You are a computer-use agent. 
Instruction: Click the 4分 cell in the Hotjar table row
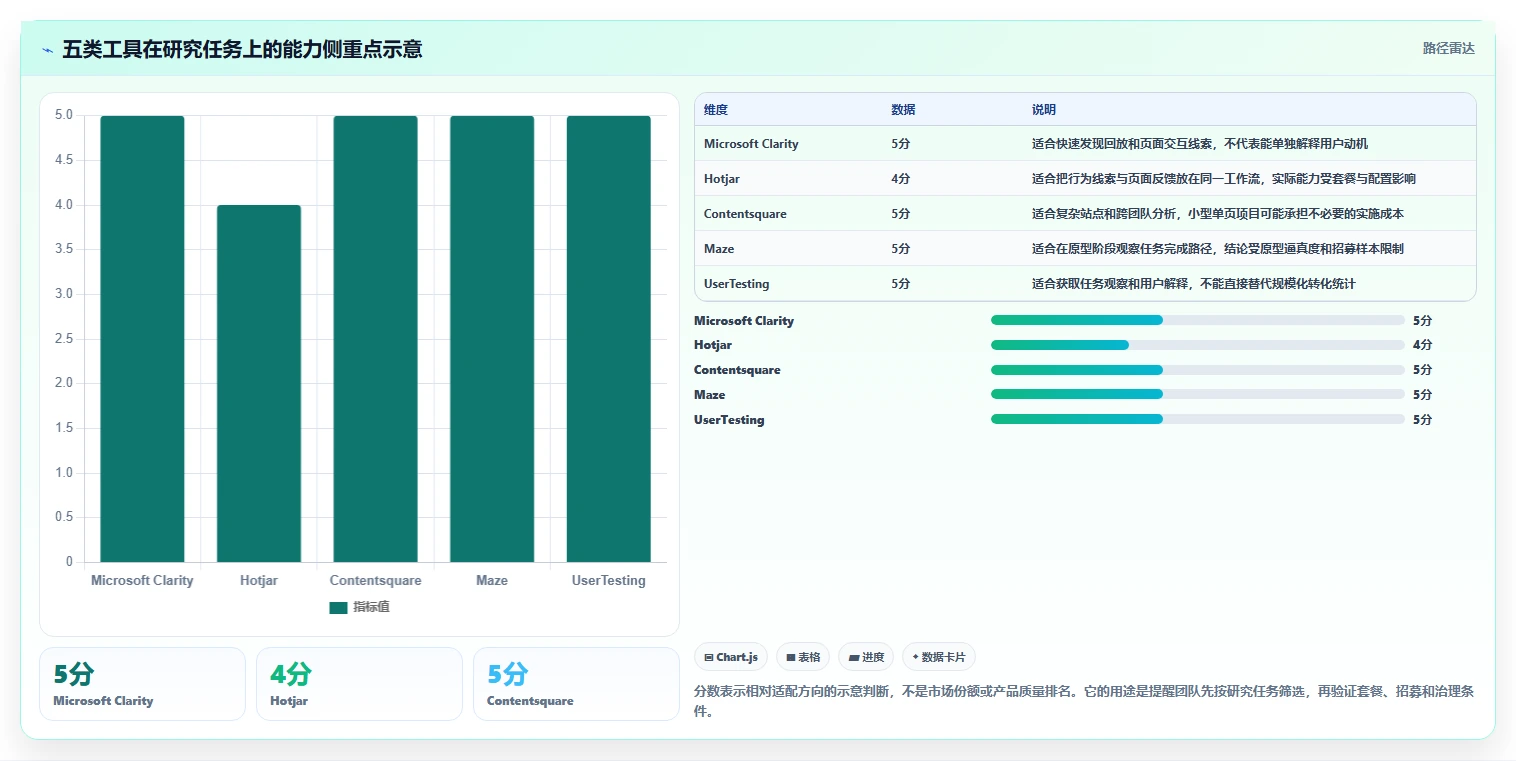[x=901, y=179]
